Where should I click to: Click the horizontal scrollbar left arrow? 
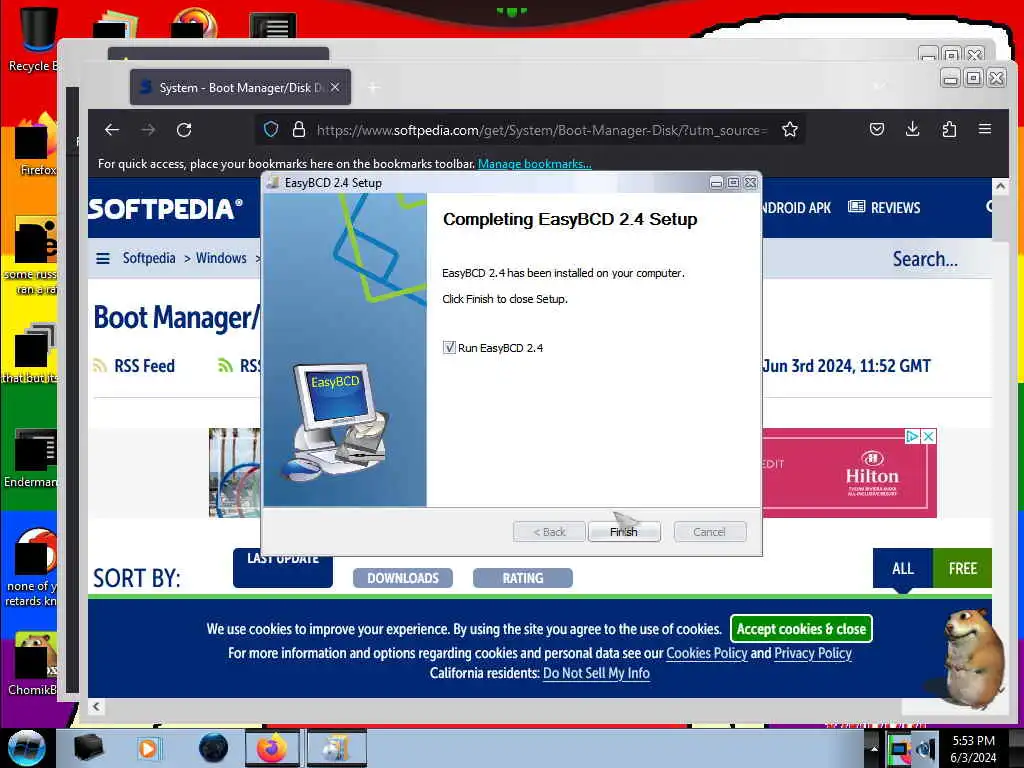[96, 706]
